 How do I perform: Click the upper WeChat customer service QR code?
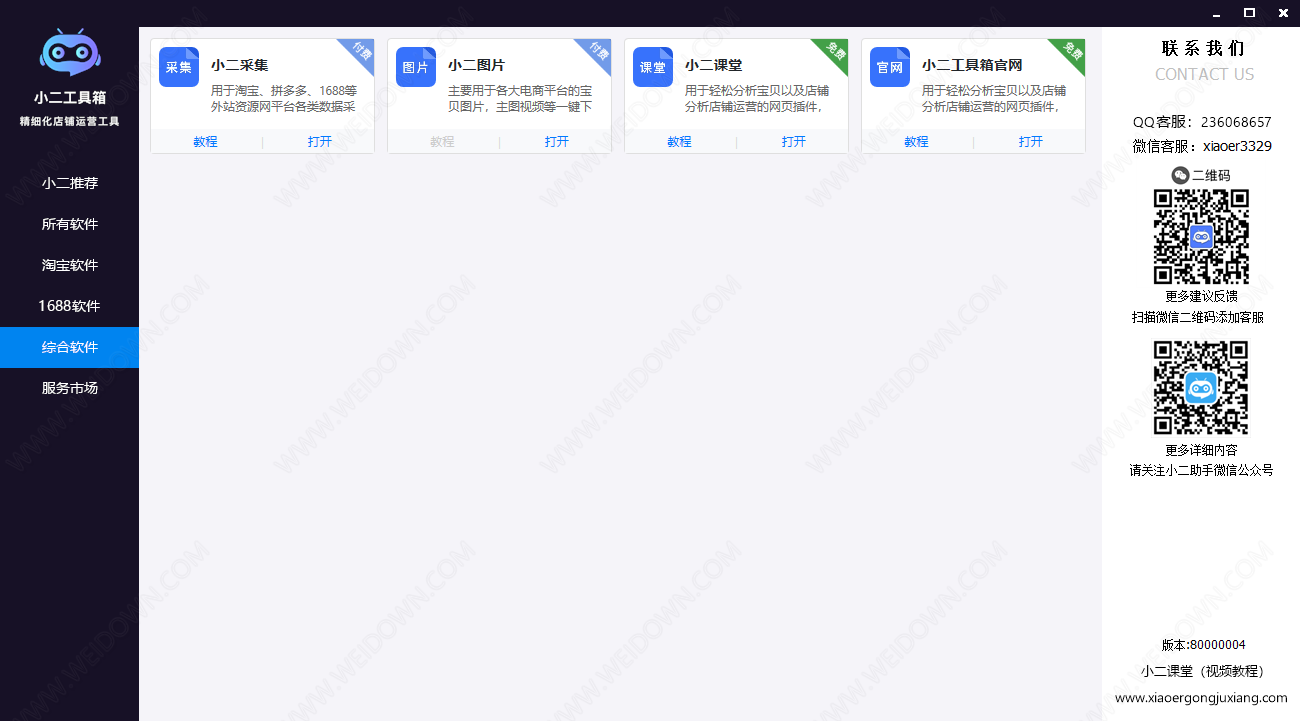pyautogui.click(x=1201, y=237)
